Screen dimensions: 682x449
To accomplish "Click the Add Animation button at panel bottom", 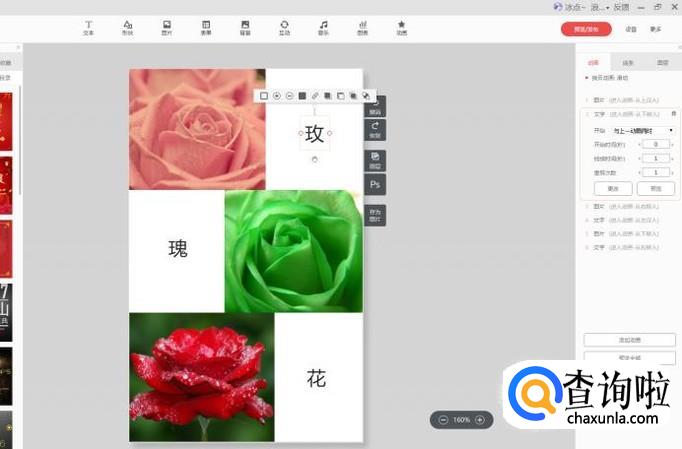I will [630, 340].
